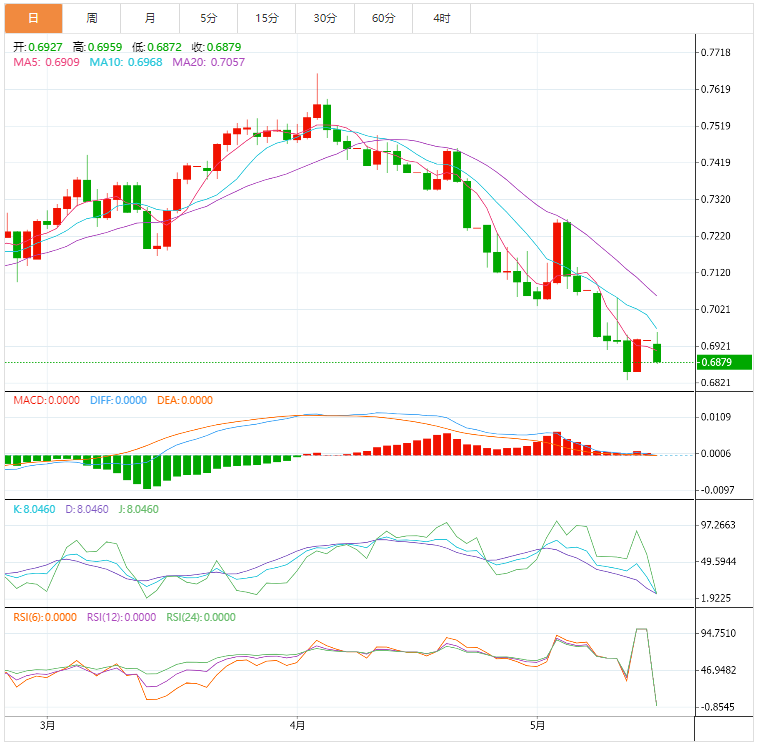Click the 0.7120 price axis label
The height and width of the screenshot is (750, 759).
(715, 273)
